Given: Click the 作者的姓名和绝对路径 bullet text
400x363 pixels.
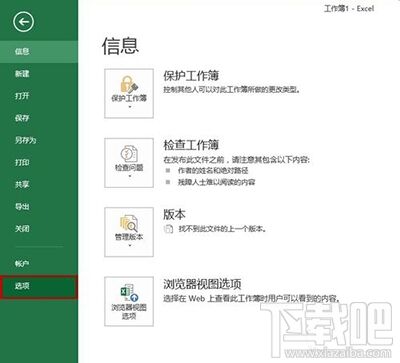Looking at the screenshot, I should click(x=213, y=171).
